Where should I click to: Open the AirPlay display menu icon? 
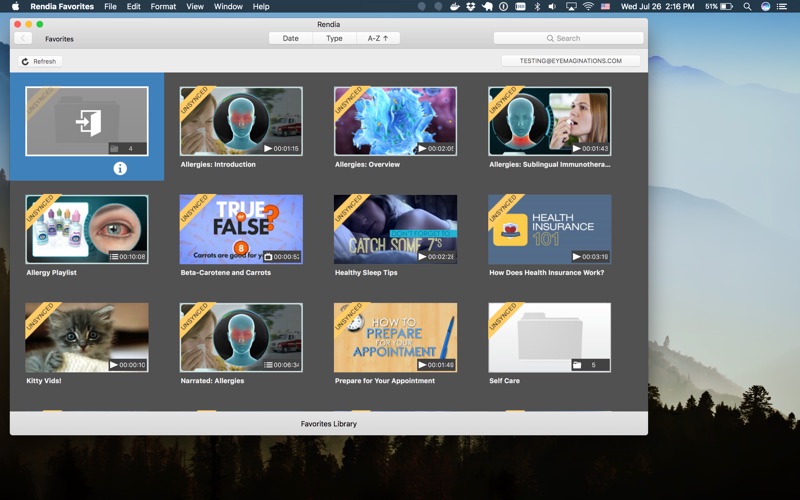(571, 7)
